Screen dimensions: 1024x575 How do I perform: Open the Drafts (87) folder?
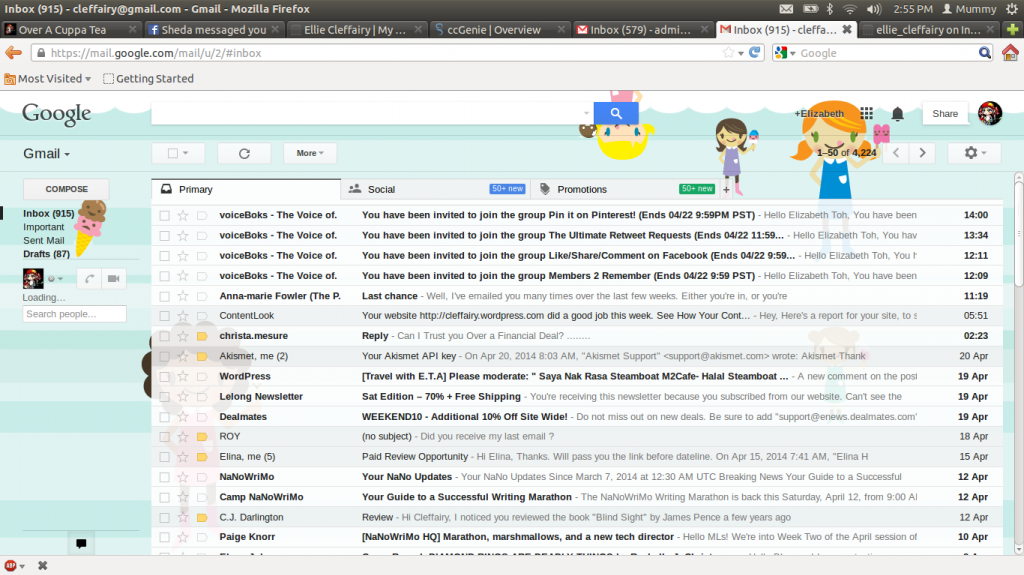click(46, 254)
